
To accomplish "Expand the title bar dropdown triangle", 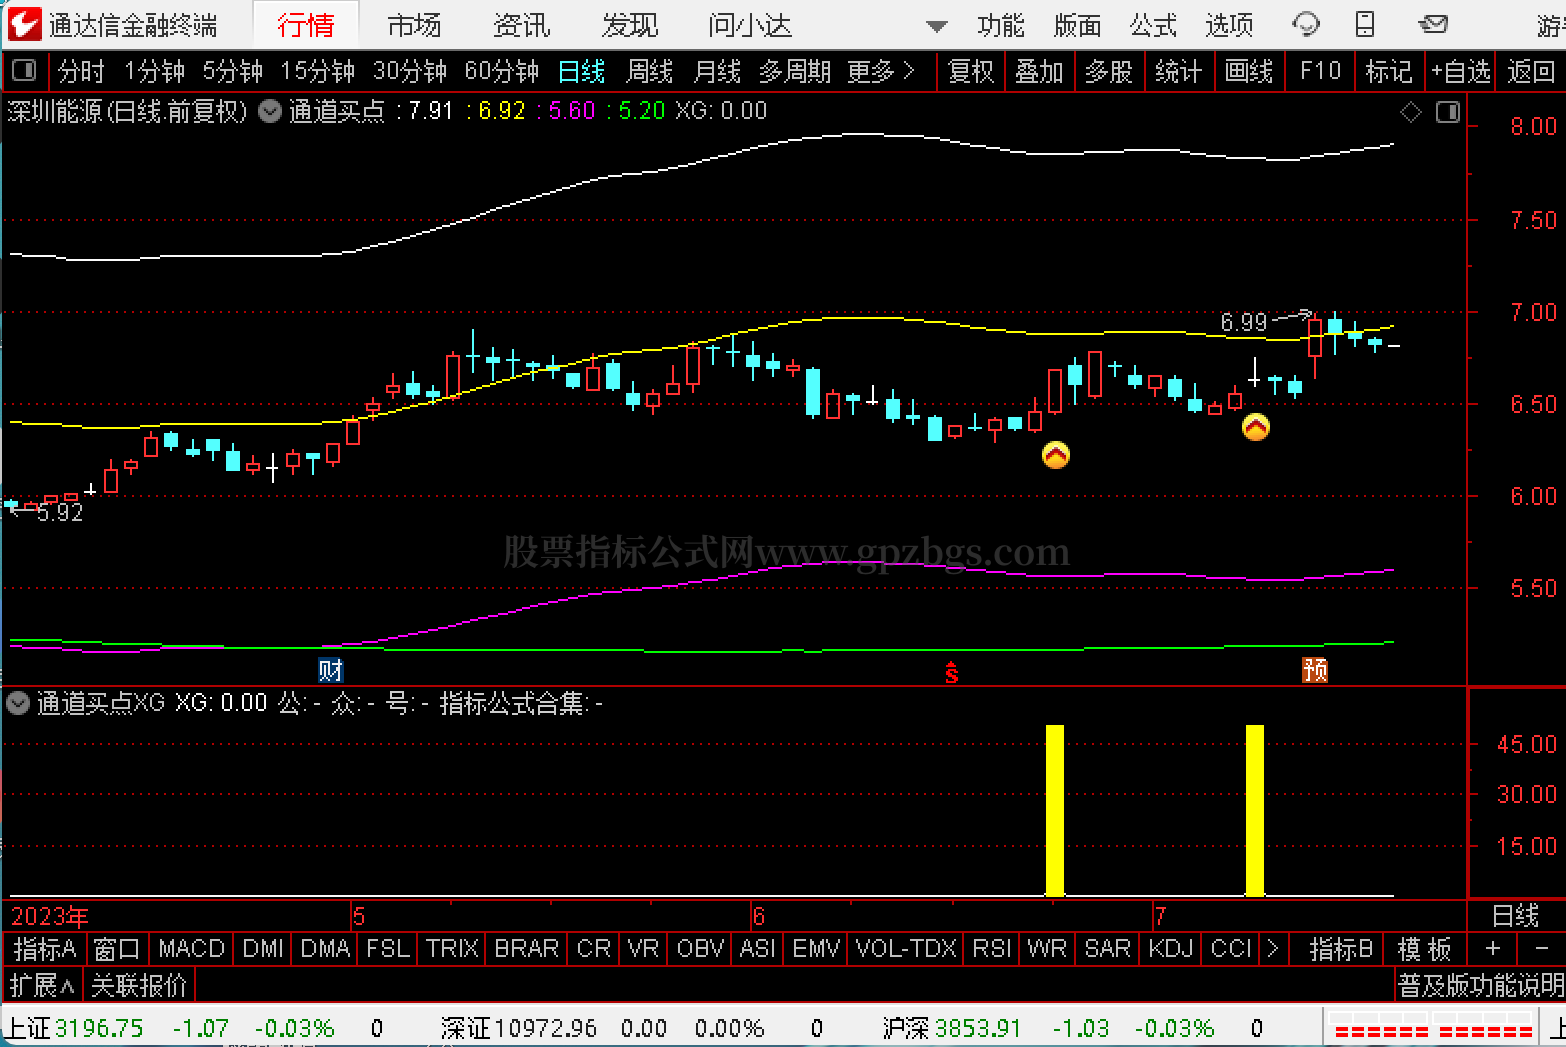I will 937,26.
